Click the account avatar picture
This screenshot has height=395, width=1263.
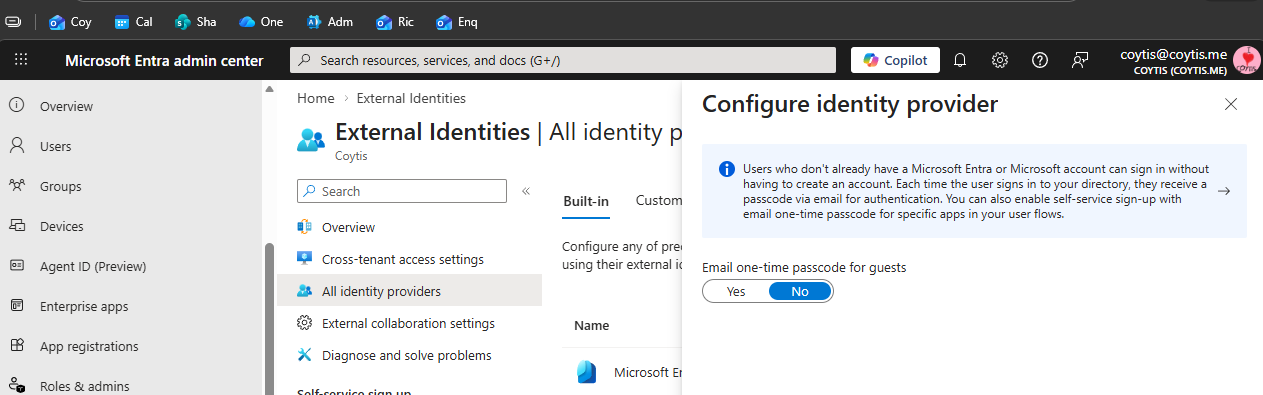tap(1247, 60)
